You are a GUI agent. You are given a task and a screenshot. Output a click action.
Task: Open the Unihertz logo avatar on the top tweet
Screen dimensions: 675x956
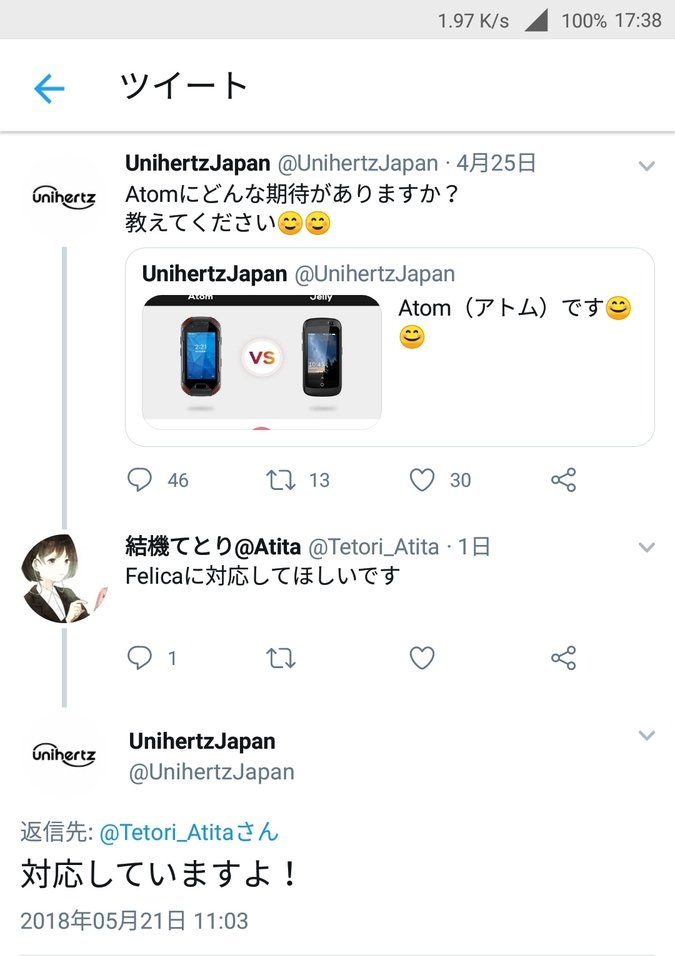click(x=63, y=196)
